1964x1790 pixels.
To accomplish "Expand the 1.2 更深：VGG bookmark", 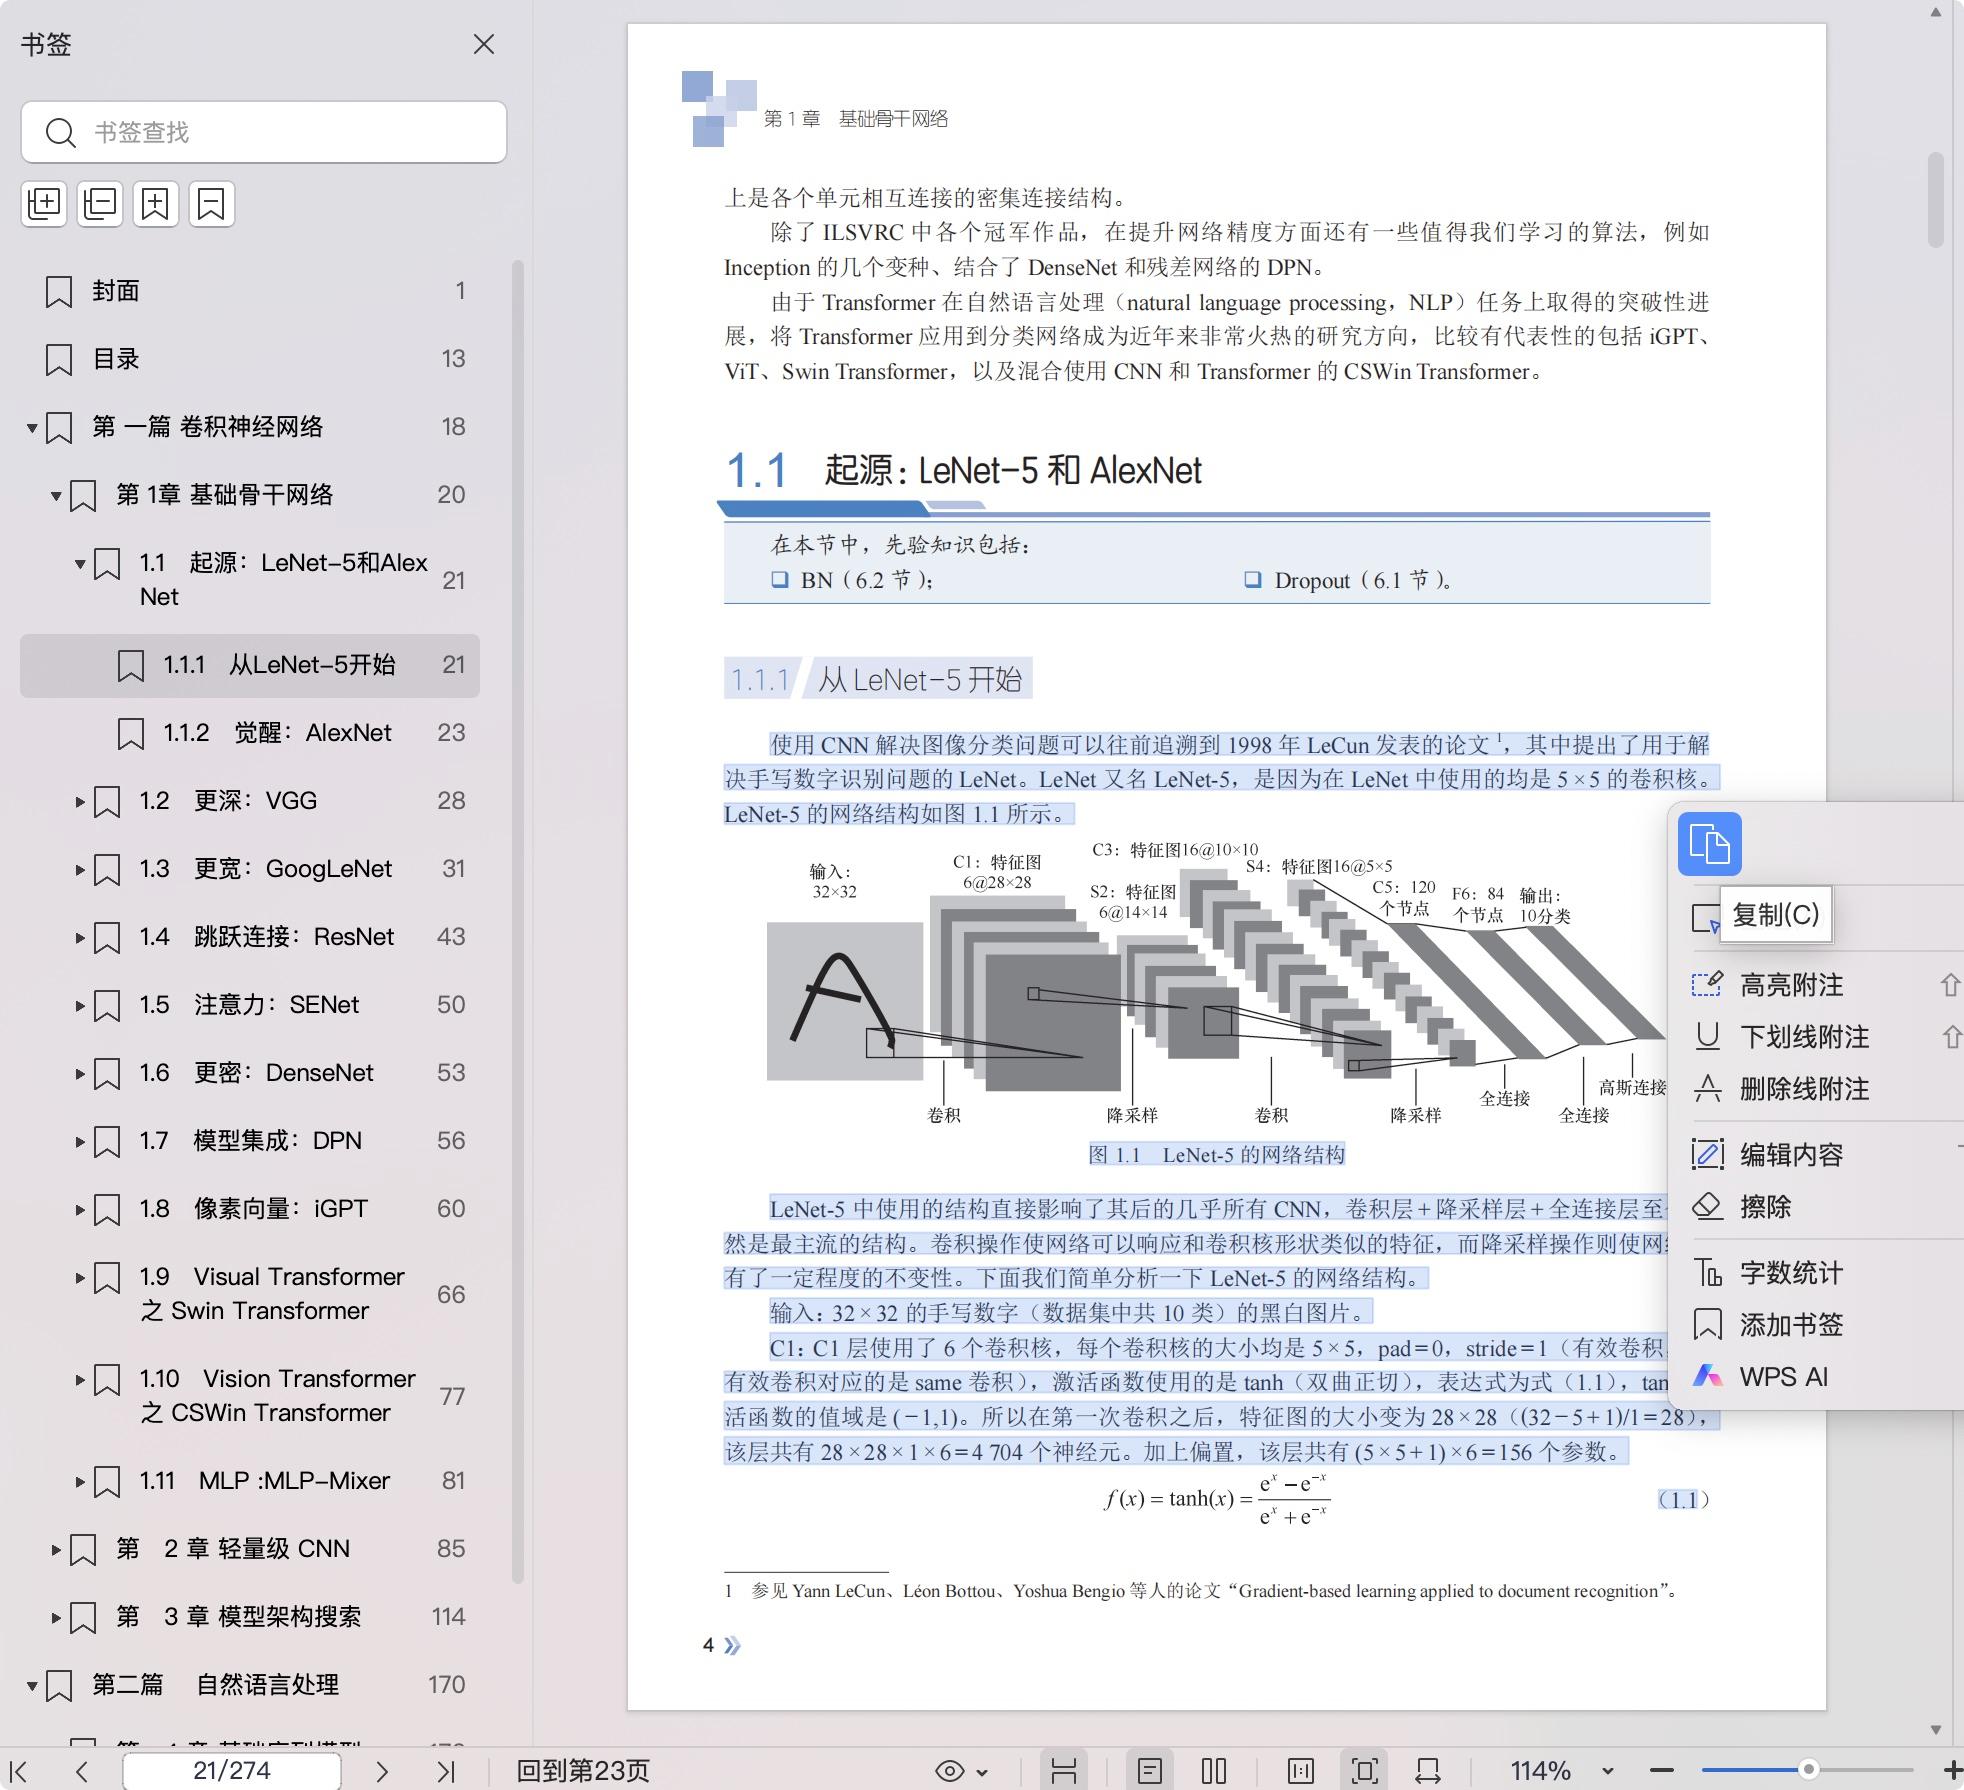I will coord(80,802).
